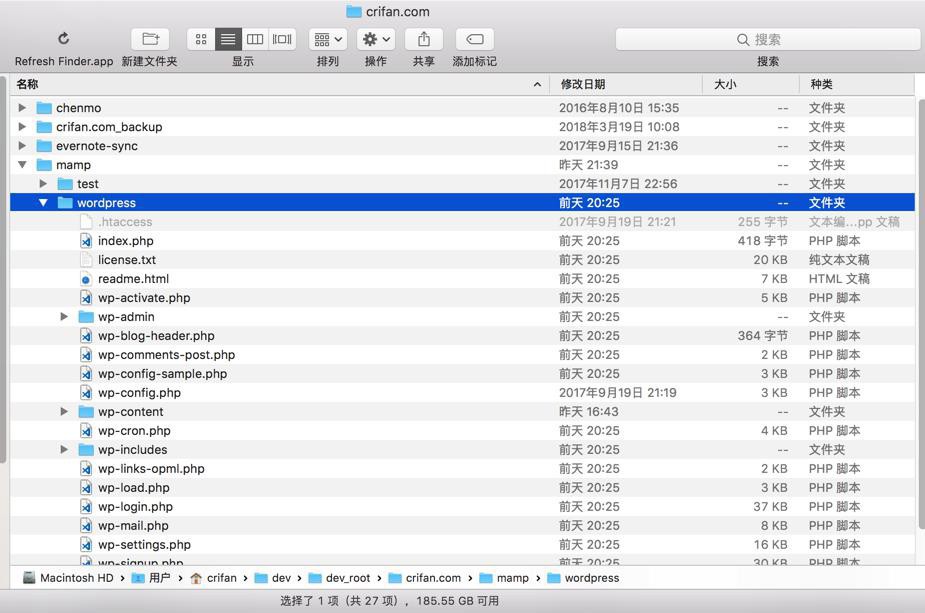The image size is (925, 613).
Task: Switch to icon view mode
Action: tap(201, 40)
